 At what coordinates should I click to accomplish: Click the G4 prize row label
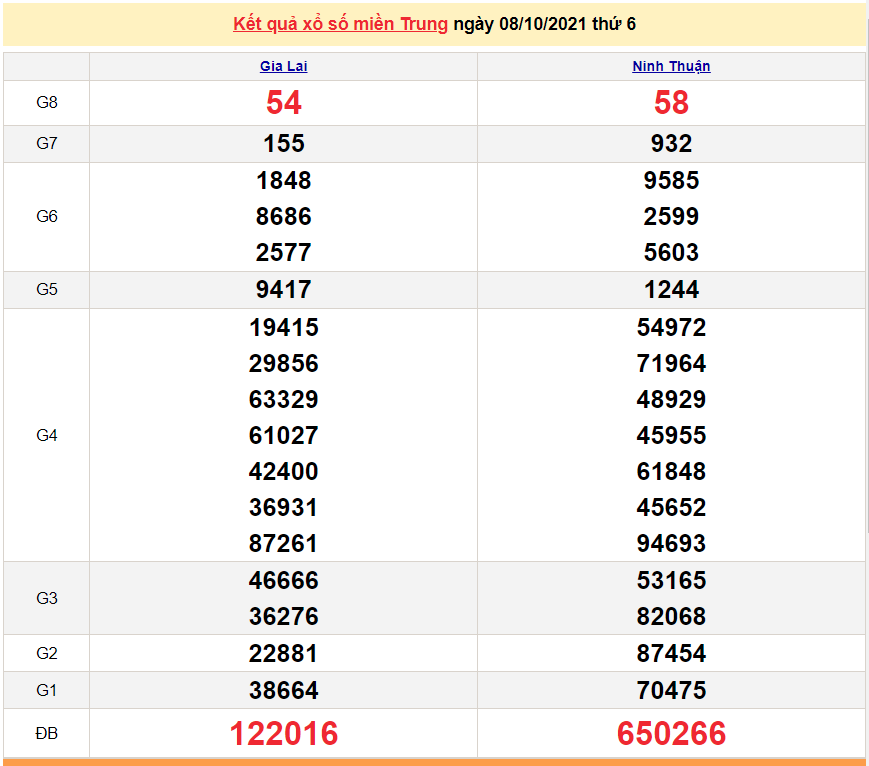point(46,435)
